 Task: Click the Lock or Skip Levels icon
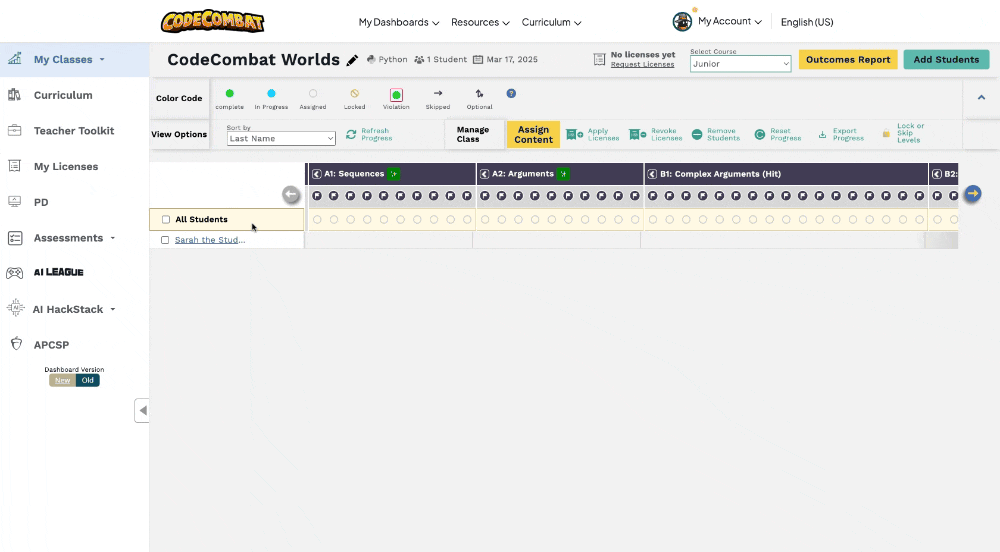pyautogui.click(x=886, y=134)
